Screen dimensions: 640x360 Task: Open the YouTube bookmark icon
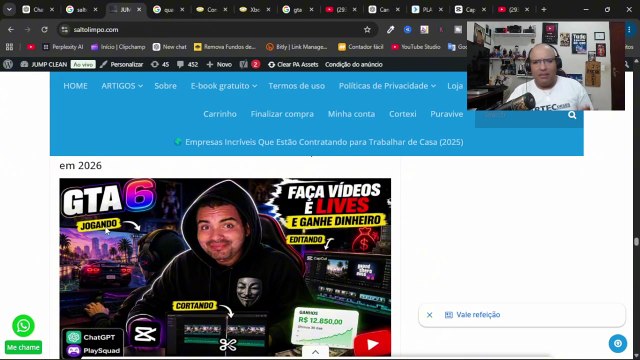[x=31, y=47]
